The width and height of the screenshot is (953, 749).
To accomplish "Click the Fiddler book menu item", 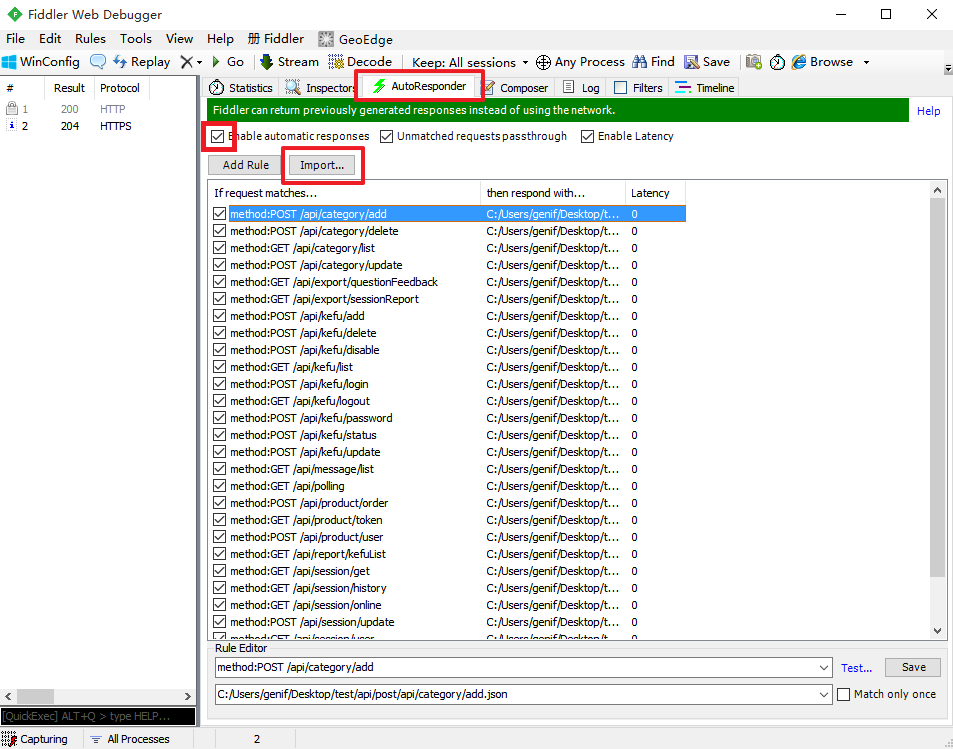I will click(x=276, y=39).
